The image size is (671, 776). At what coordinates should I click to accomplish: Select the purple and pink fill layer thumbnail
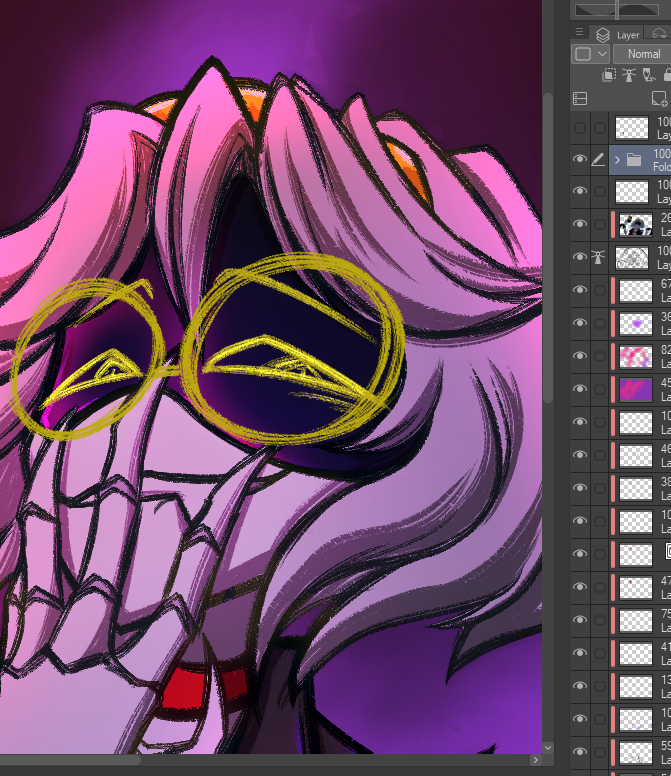click(x=636, y=389)
